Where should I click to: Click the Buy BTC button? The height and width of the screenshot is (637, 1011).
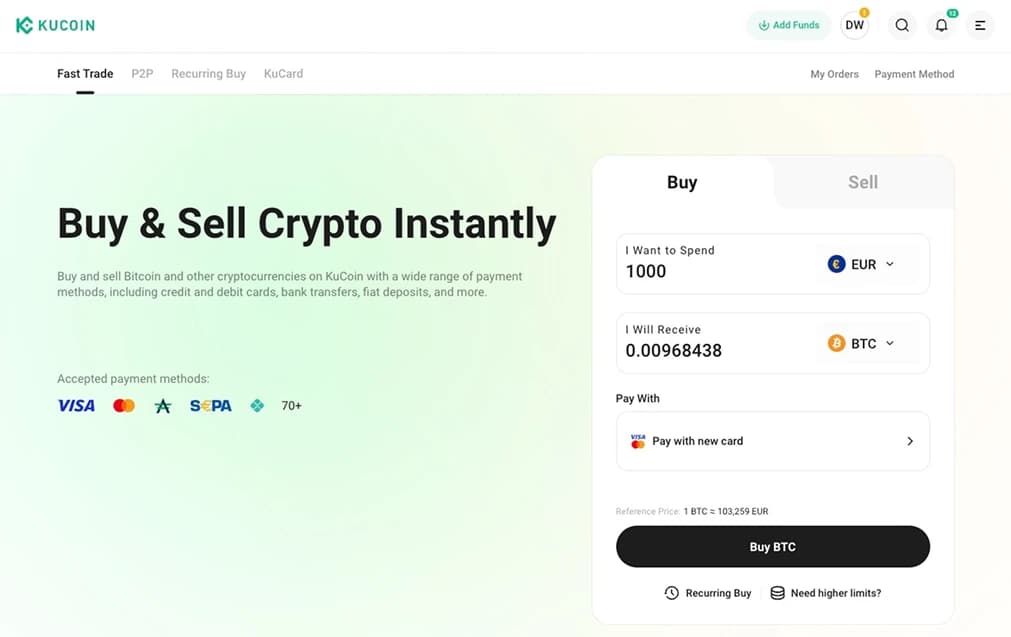(772, 546)
